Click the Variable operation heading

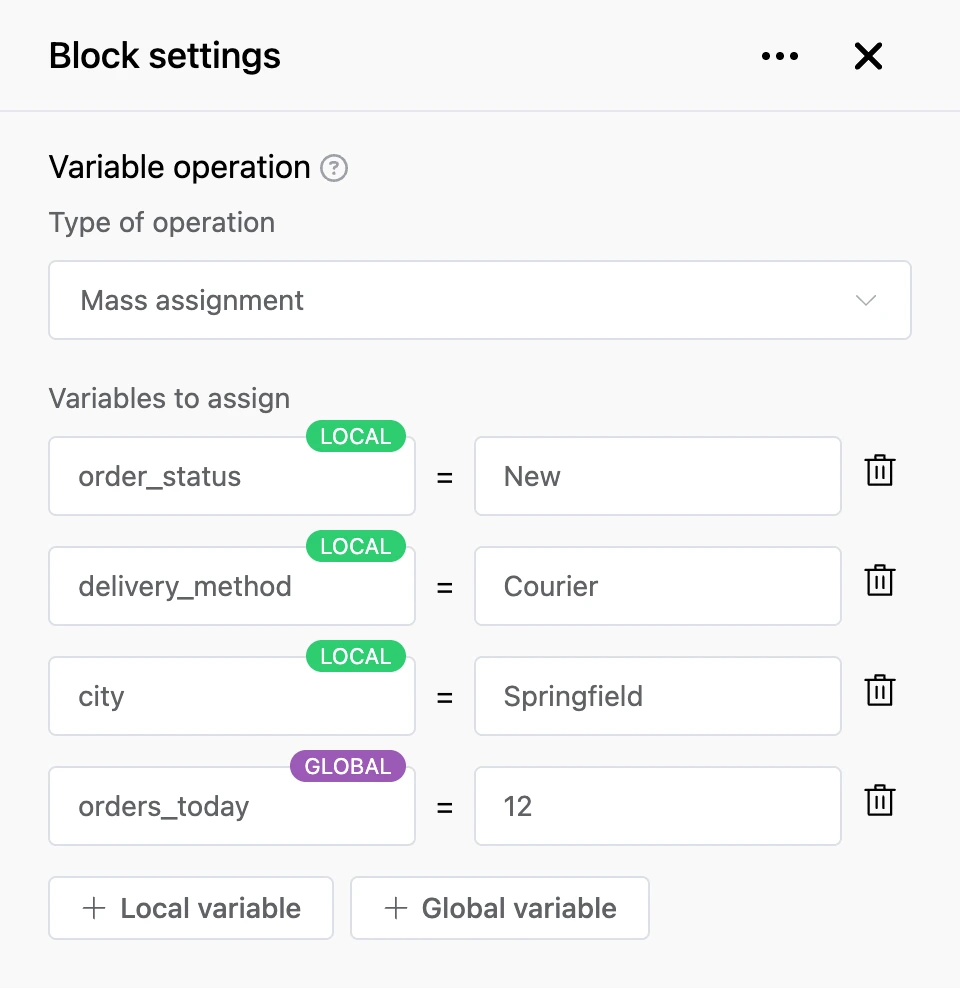point(180,168)
